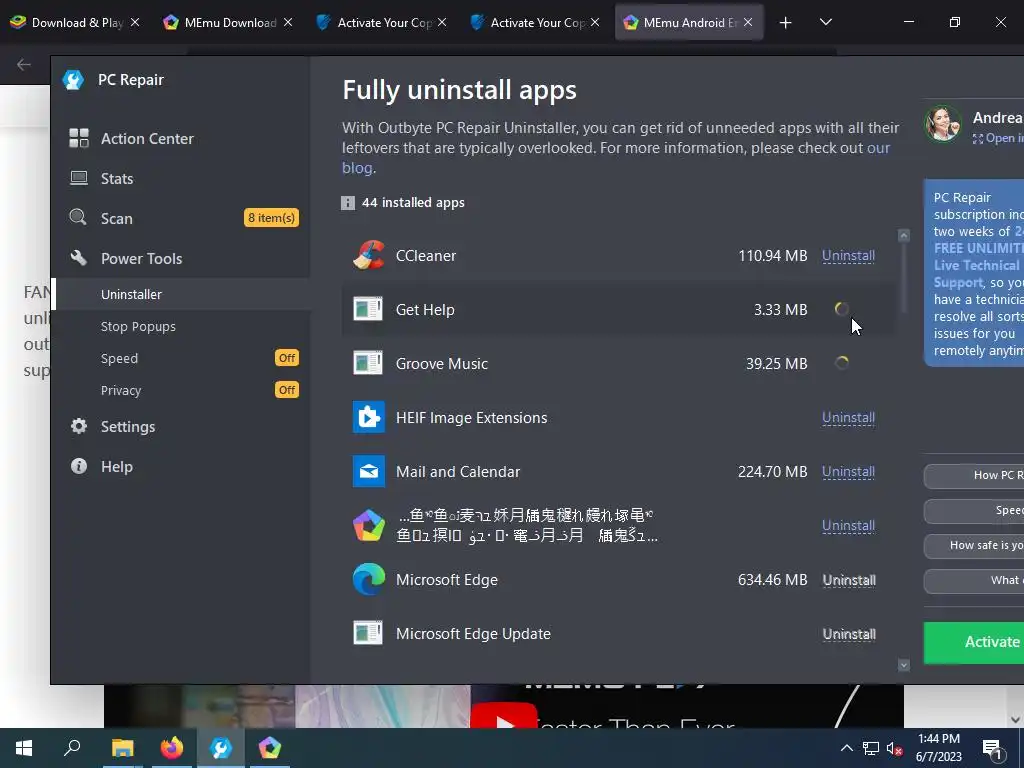Click the app list scroll-up arrow

point(904,235)
